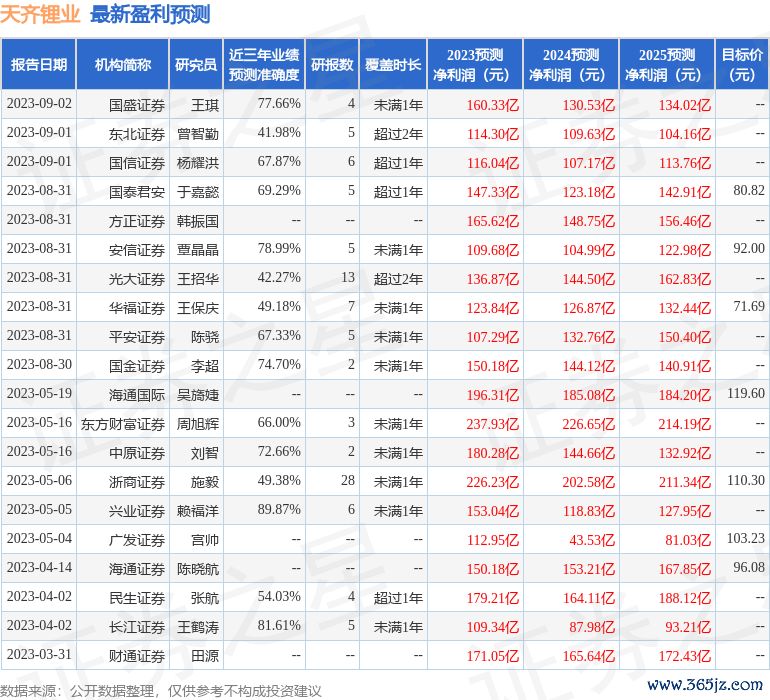The width and height of the screenshot is (770, 700).
Task: Click target price 119.60
Action: 746,393
